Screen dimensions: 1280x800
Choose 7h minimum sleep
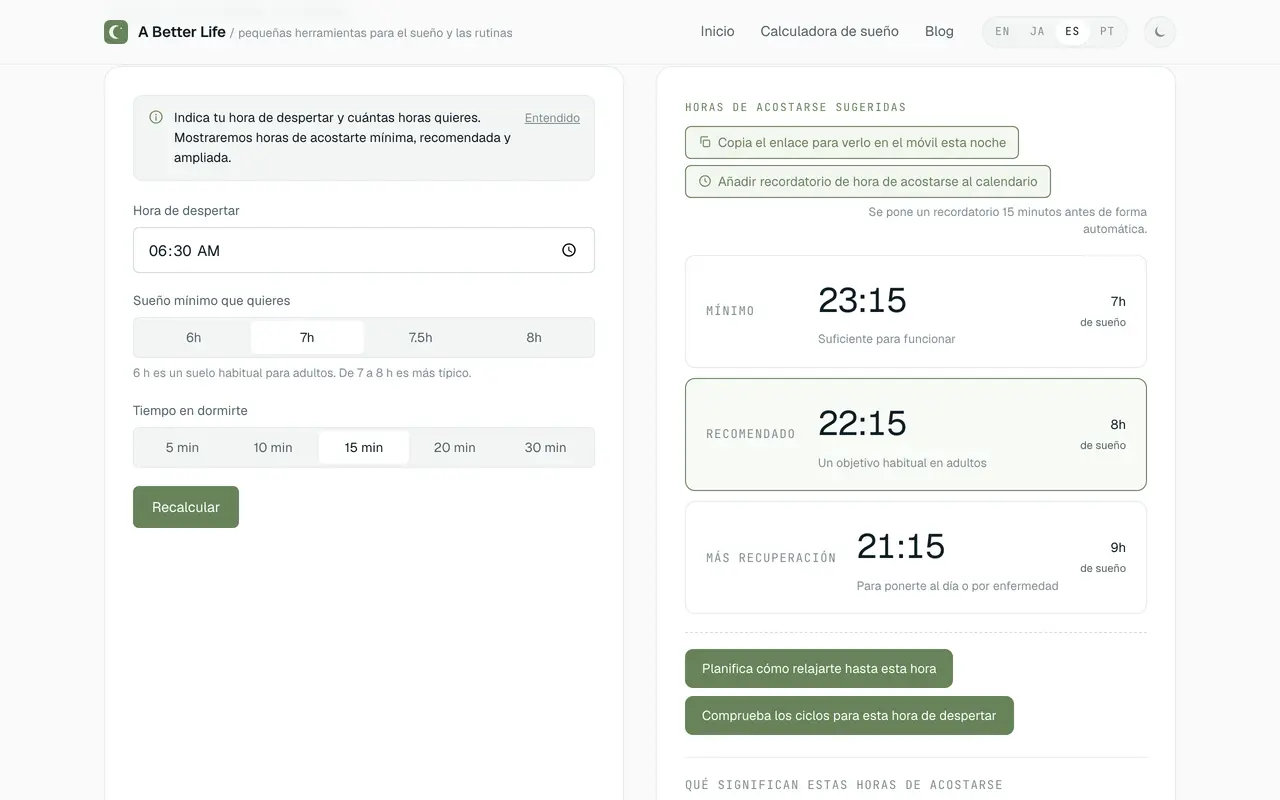pos(307,337)
